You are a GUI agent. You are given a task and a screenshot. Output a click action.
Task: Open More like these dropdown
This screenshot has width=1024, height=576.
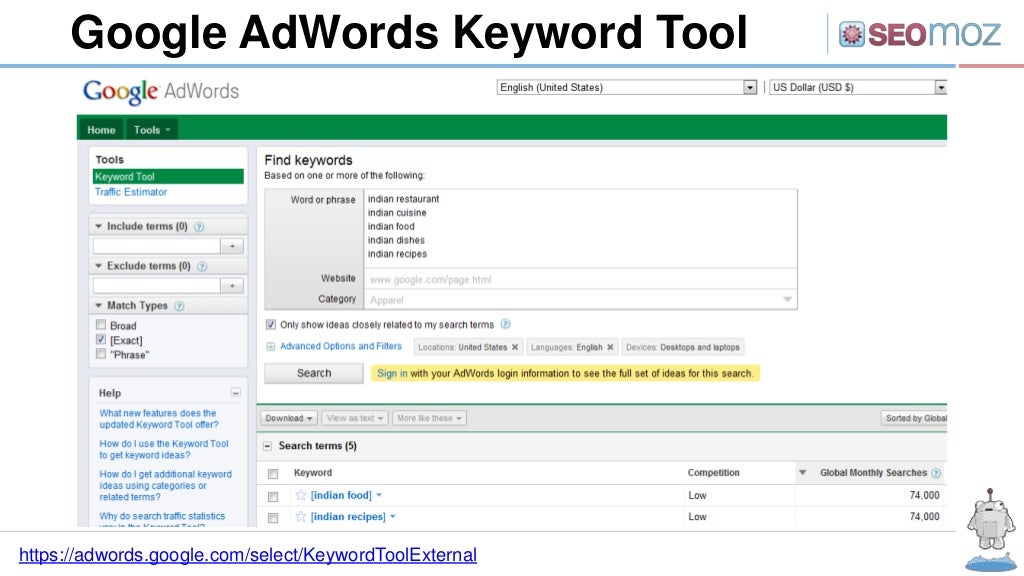pyautogui.click(x=429, y=418)
